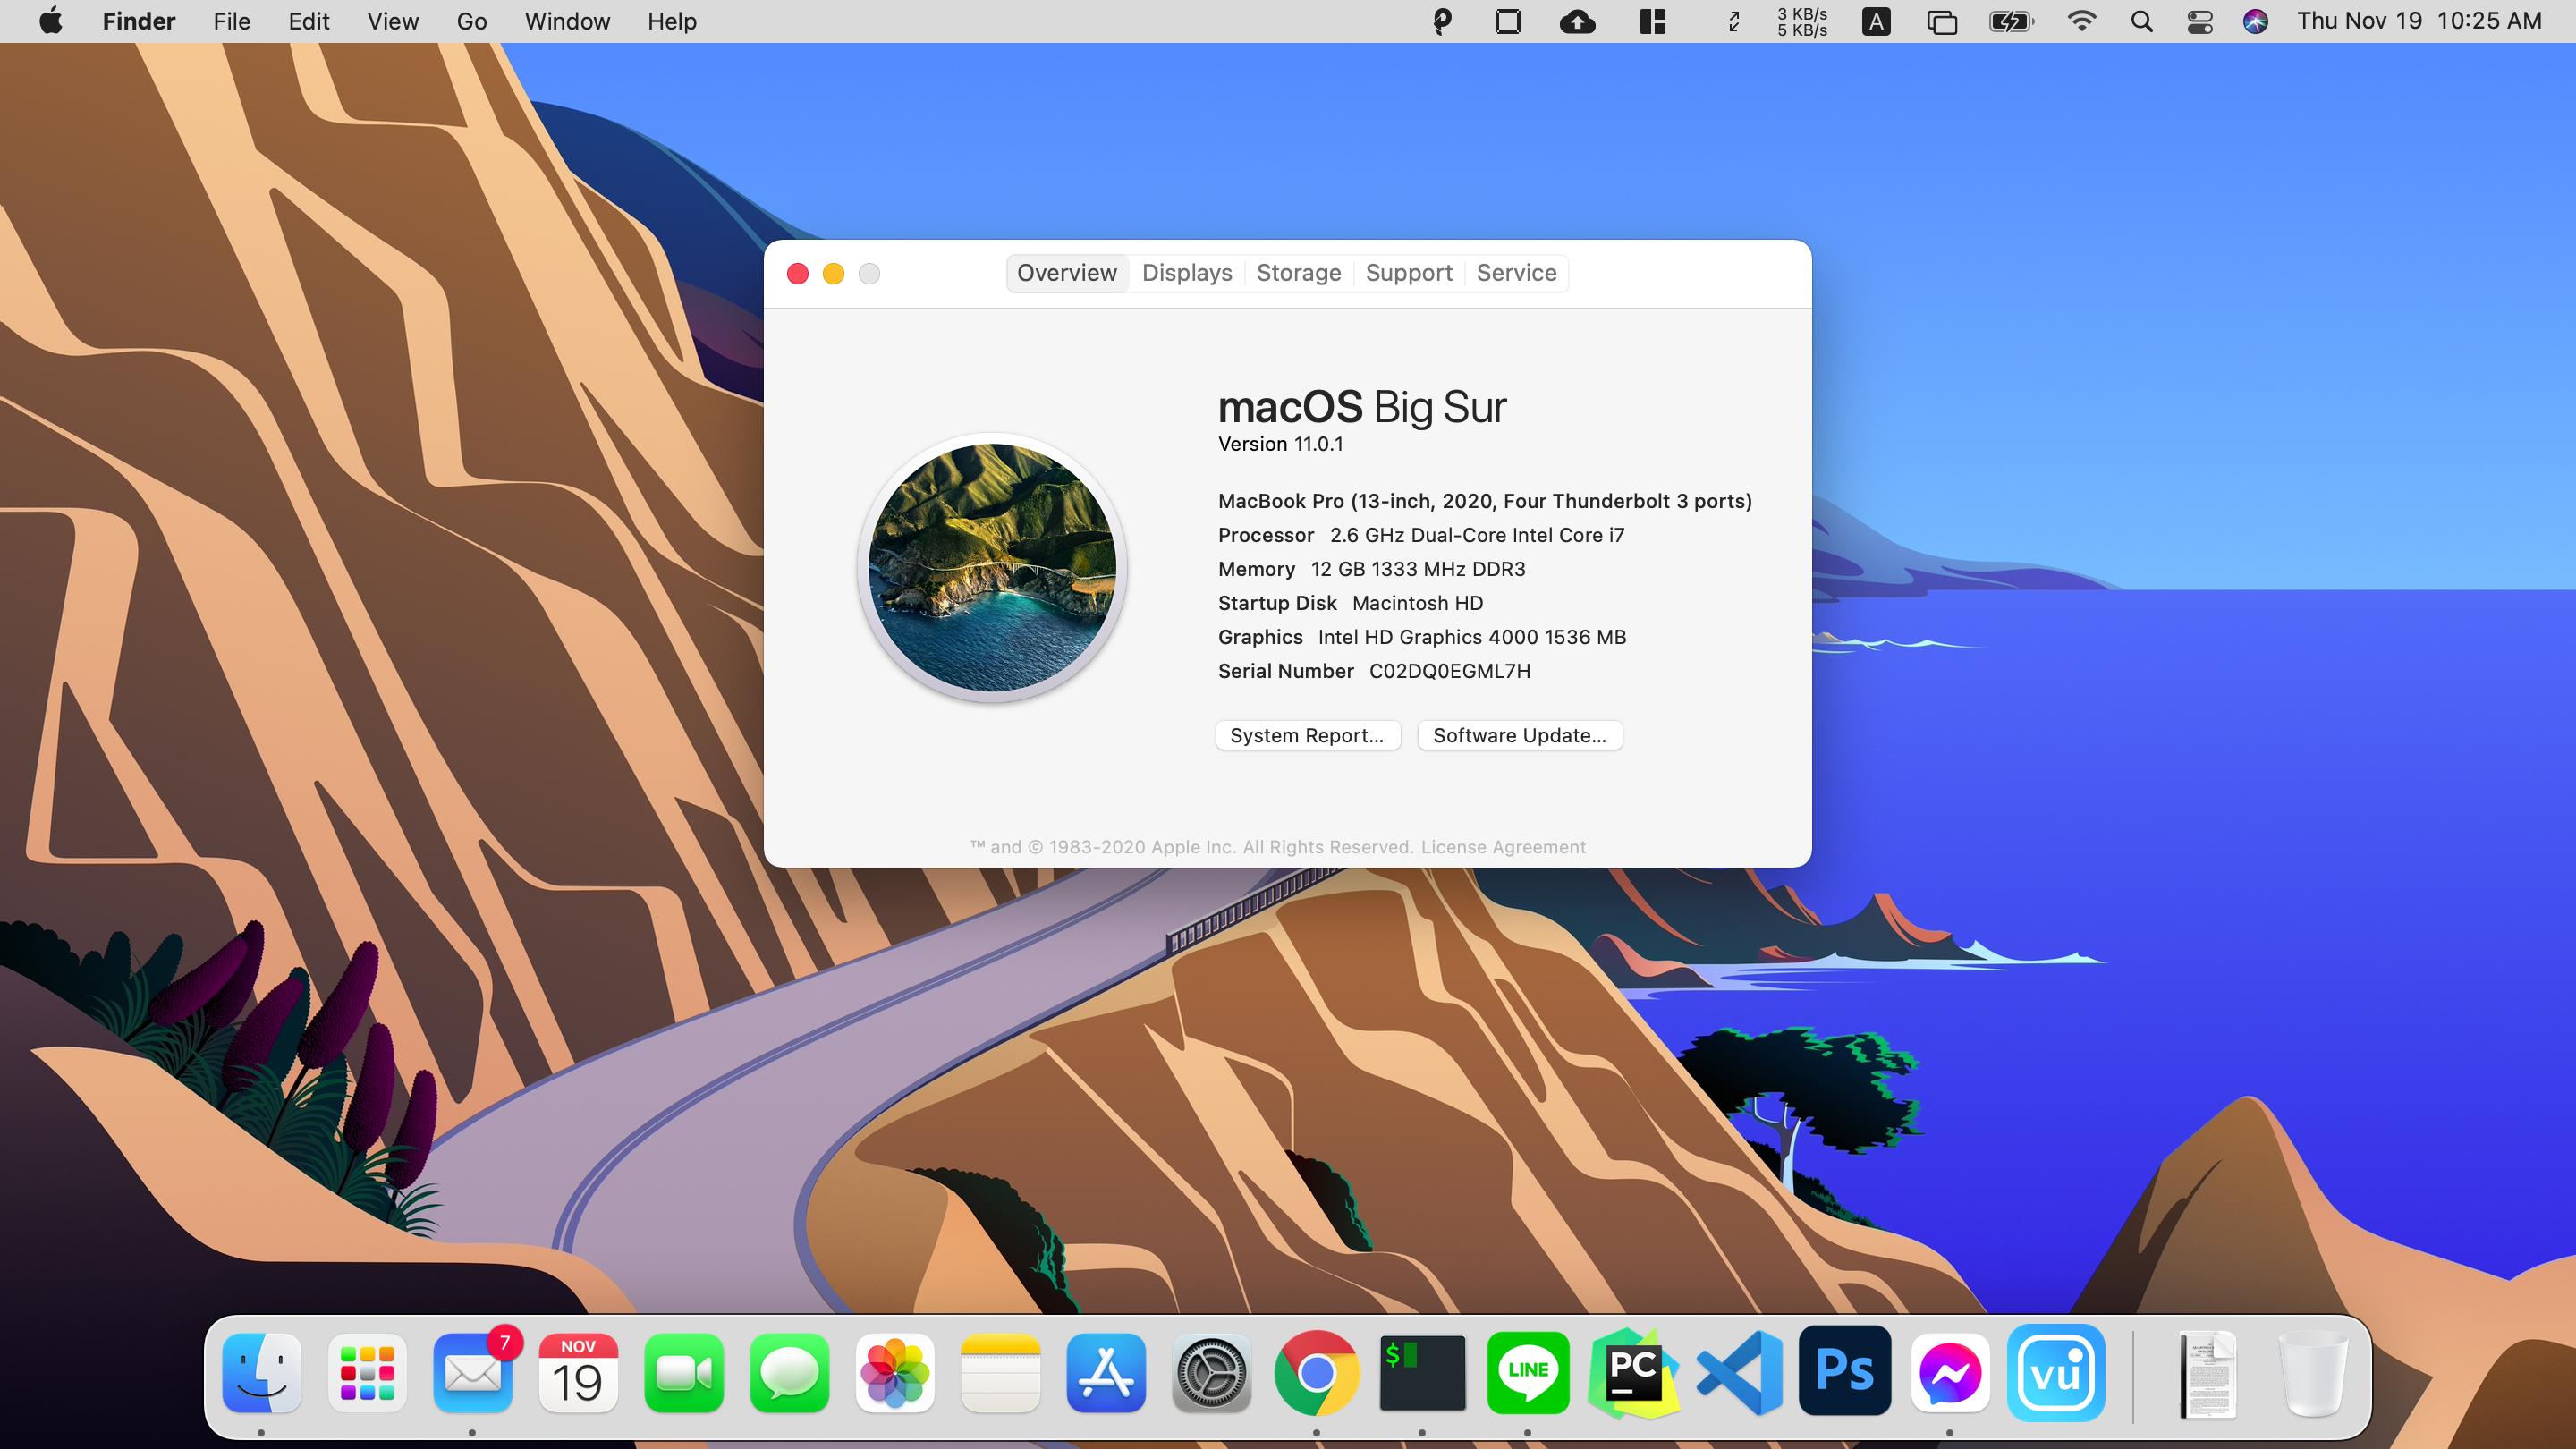This screenshot has height=1449, width=2576.
Task: Click the Pockity P menu bar icon
Action: [x=1442, y=21]
